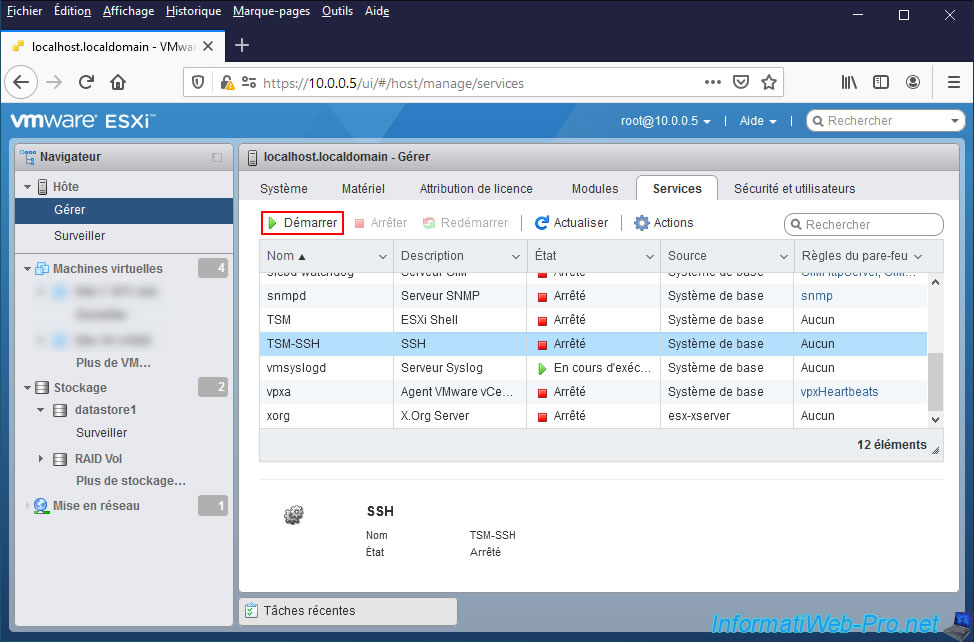Select the vmsyslogd service row
The width and height of the screenshot is (974, 642).
593,368
